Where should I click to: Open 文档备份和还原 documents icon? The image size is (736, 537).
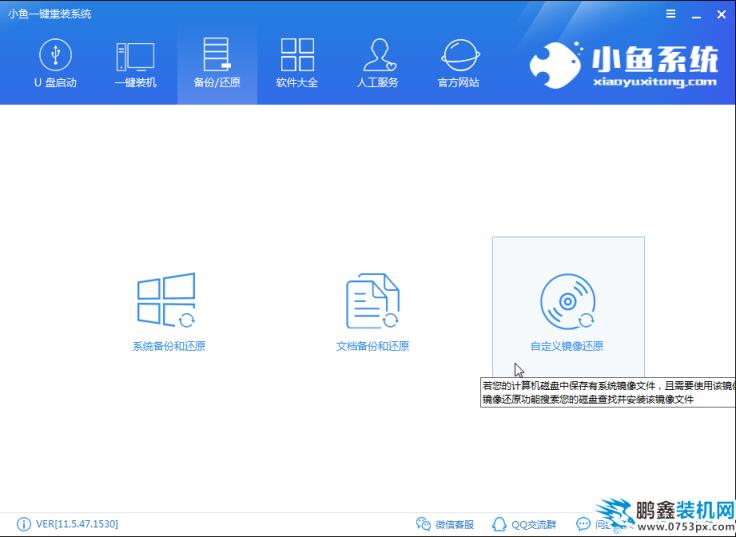tap(373, 301)
